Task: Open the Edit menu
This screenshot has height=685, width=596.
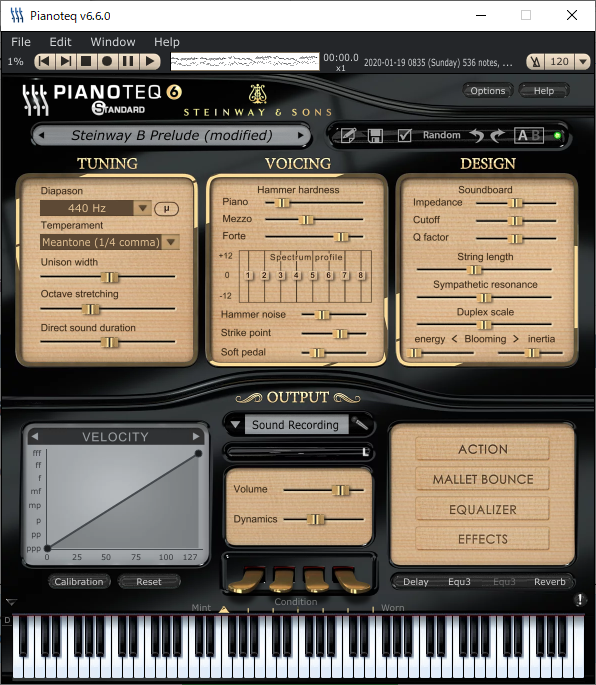Action: click(60, 42)
